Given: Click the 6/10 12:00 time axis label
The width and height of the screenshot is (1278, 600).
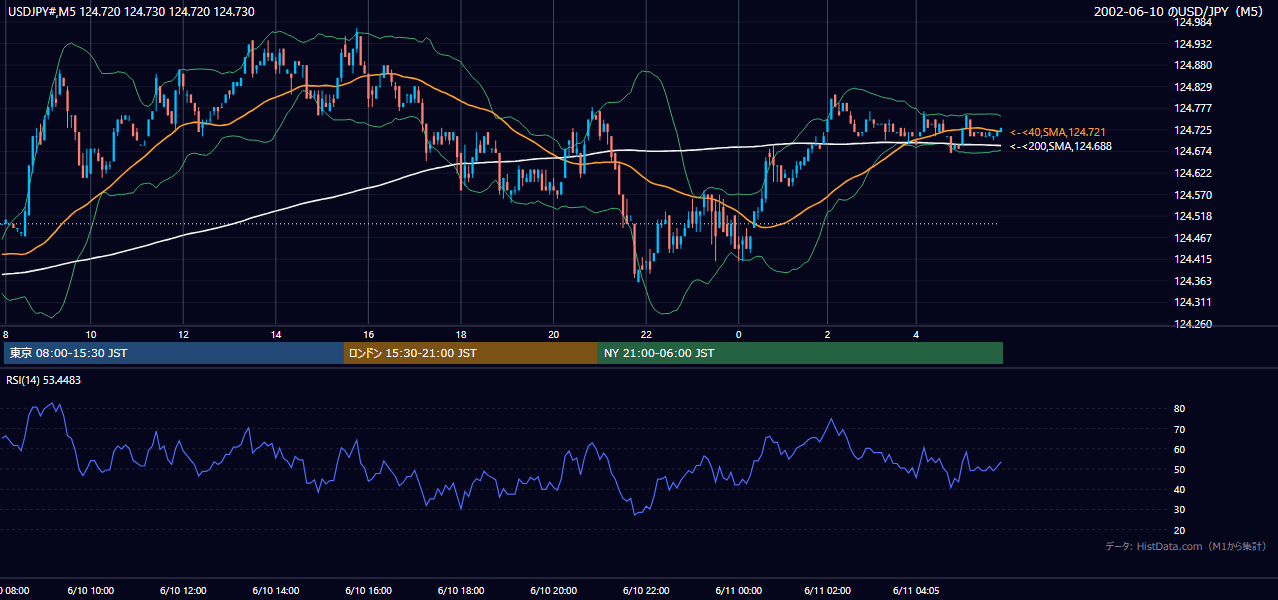Looking at the screenshot, I should (183, 590).
